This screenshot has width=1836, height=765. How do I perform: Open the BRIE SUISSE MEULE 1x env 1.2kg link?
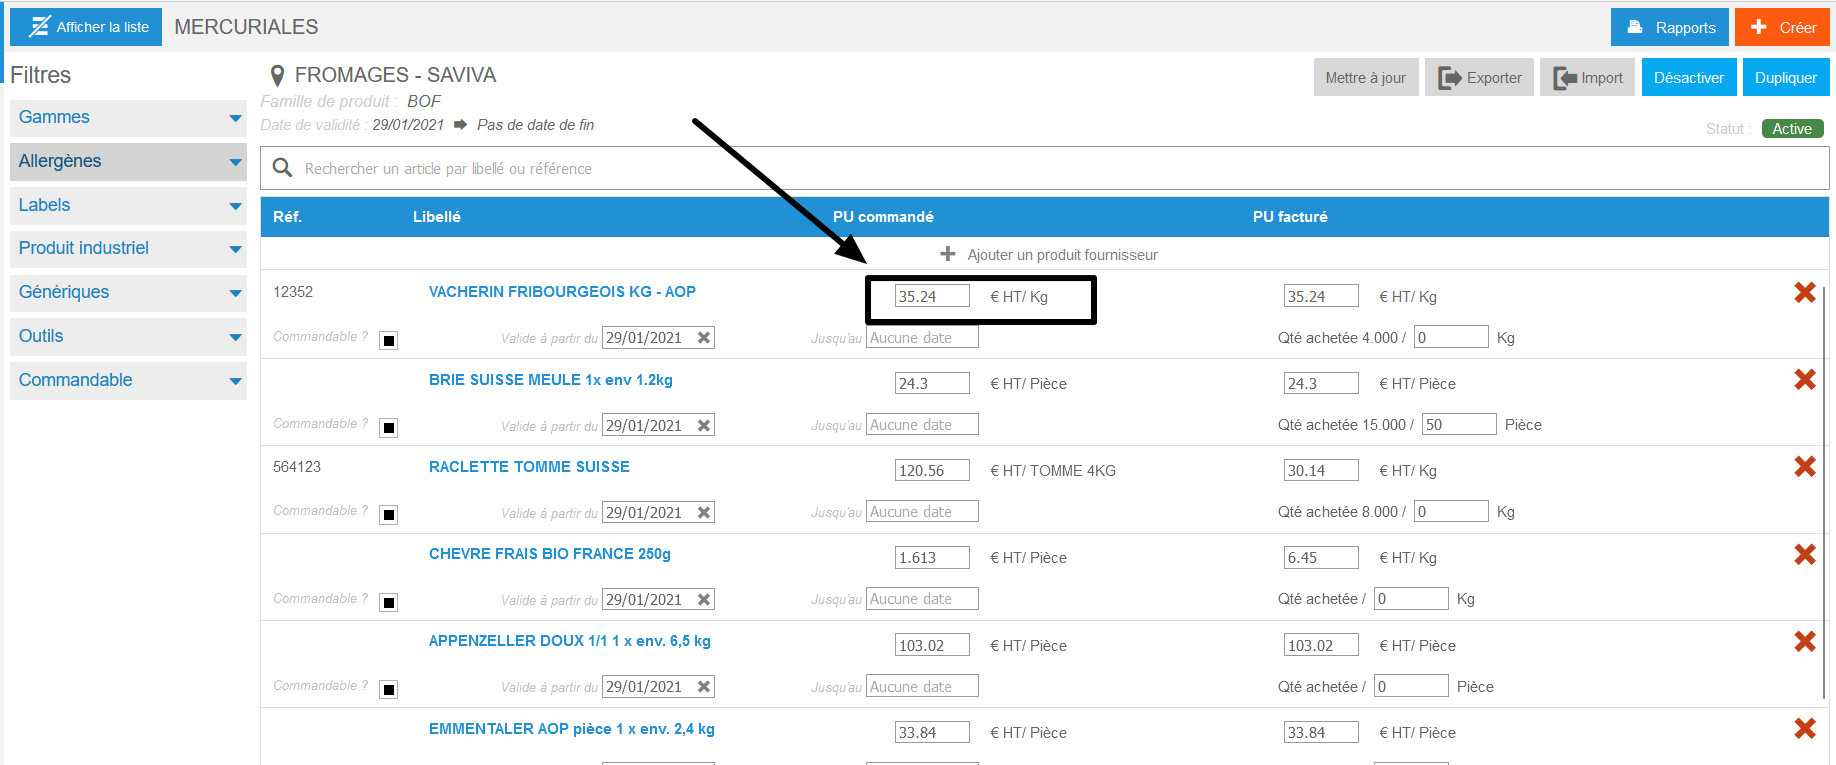551,380
